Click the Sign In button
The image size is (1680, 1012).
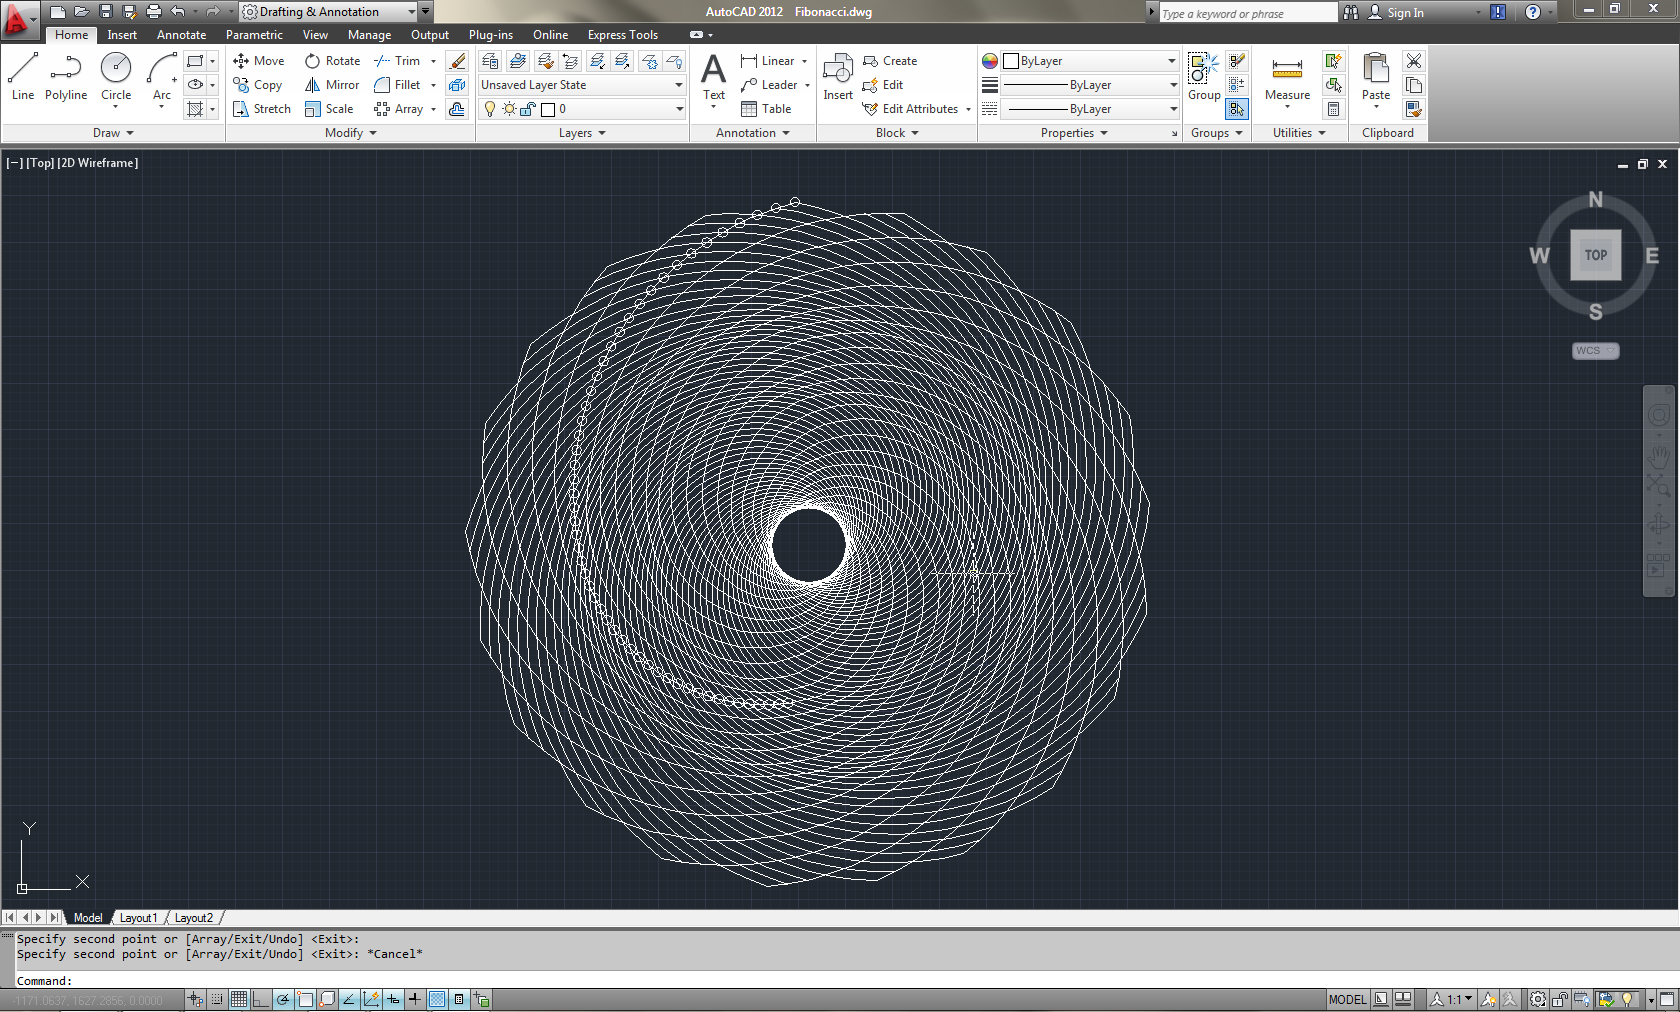click(1396, 12)
